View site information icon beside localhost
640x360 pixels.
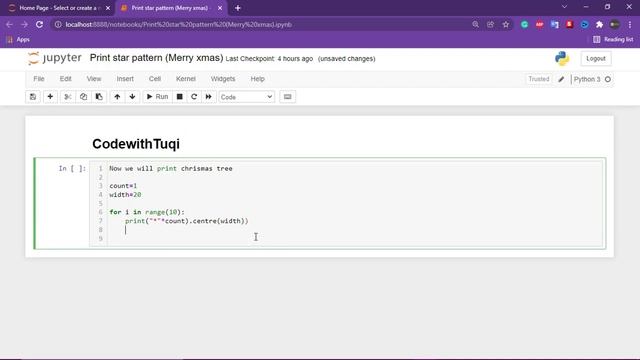[58, 24]
